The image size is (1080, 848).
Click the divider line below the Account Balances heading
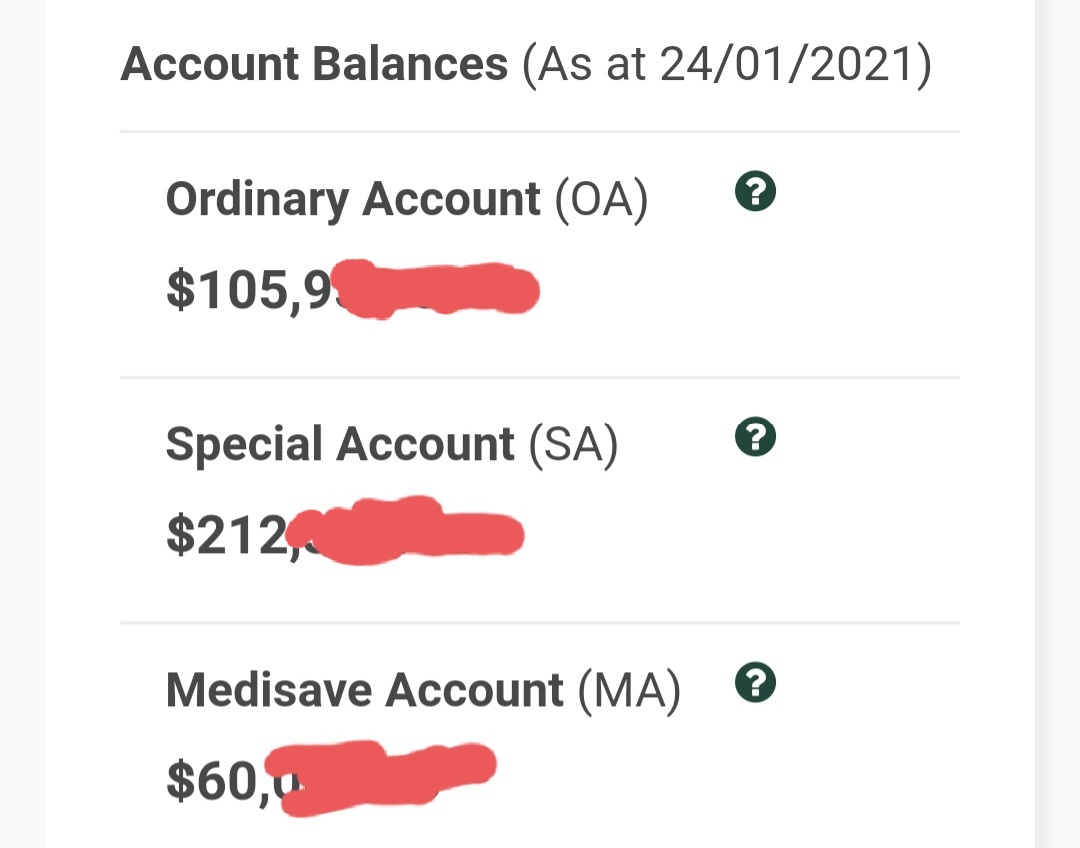[x=540, y=131]
